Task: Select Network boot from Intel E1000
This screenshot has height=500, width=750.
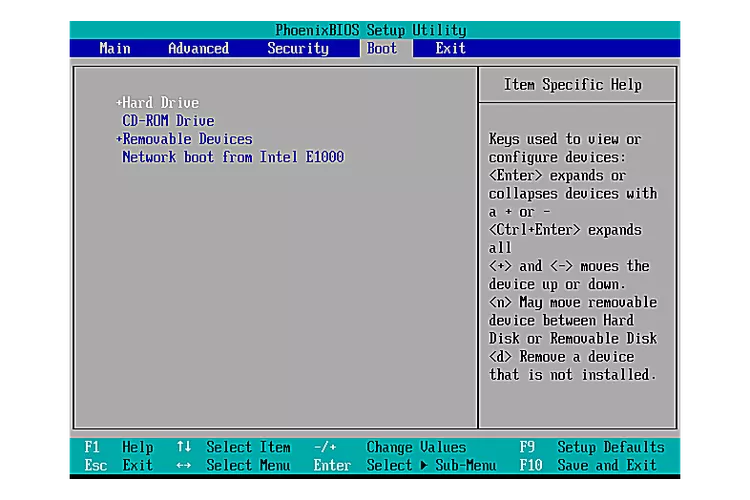Action: [233, 157]
